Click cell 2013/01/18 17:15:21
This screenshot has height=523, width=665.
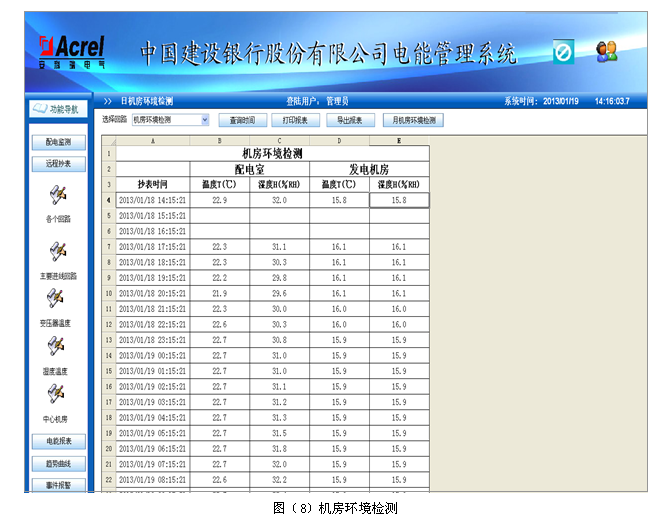coord(153,246)
